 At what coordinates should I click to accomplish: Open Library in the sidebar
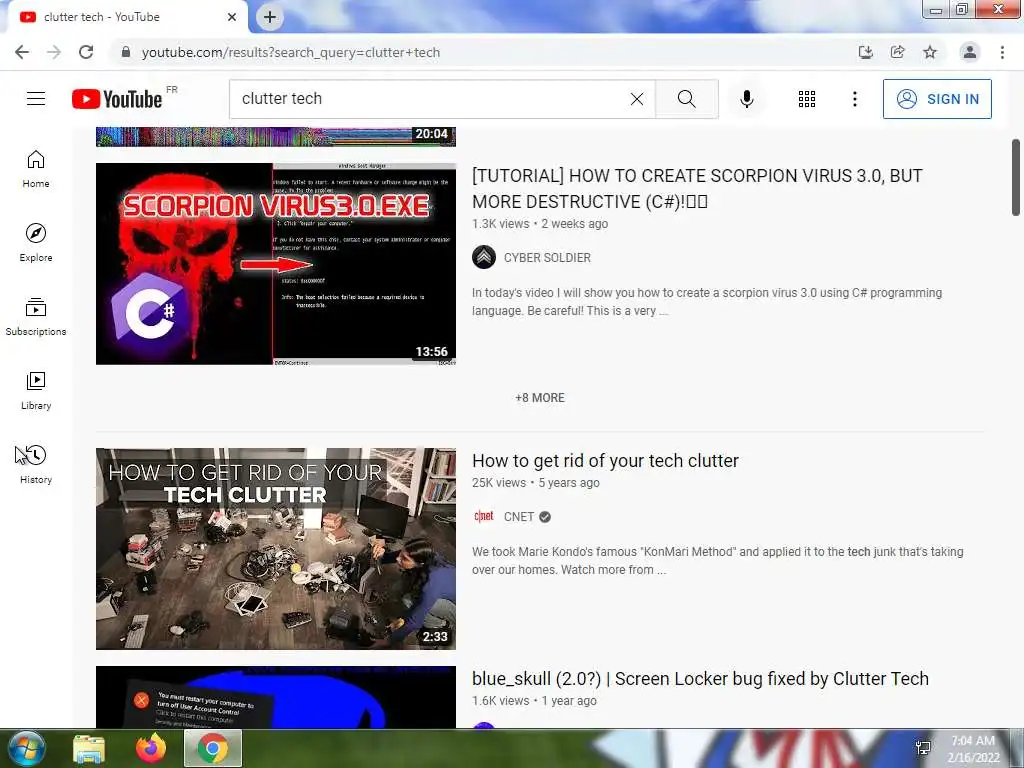pos(36,391)
